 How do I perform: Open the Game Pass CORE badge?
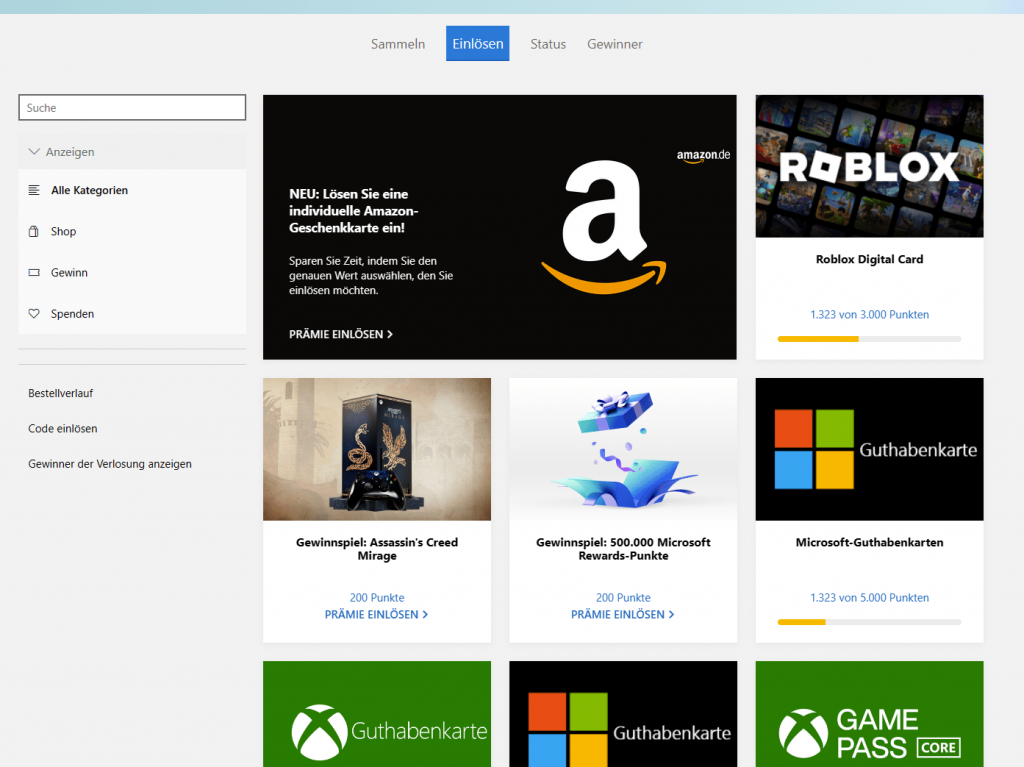point(939,747)
